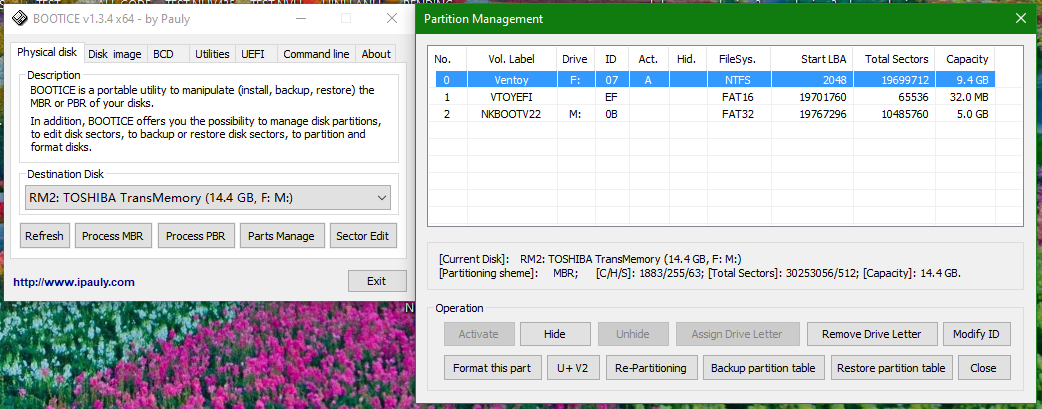The height and width of the screenshot is (409, 1042).
Task: Click the 5.0 GB capacity cell
Action: 965,114
